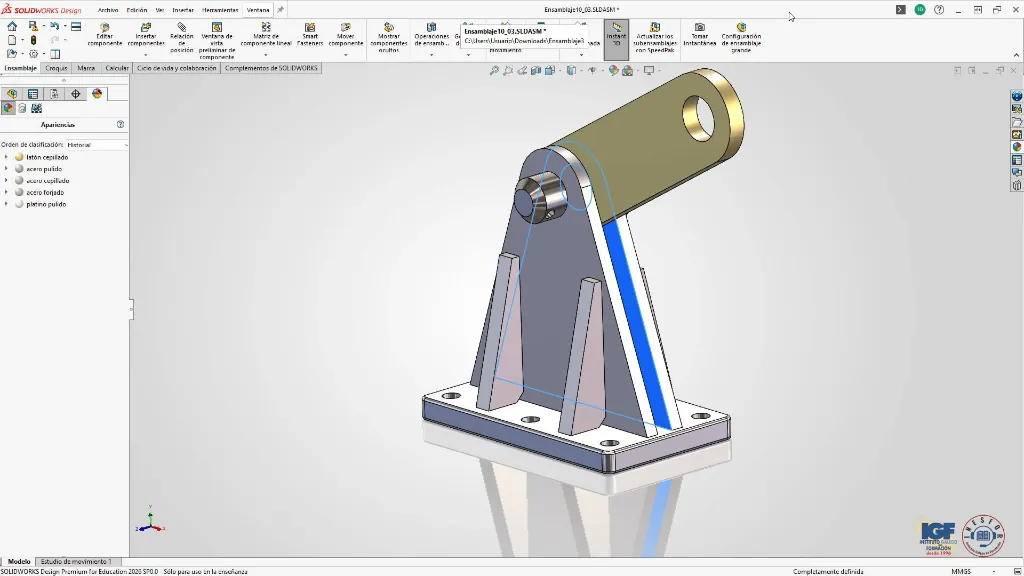Open PropertyManager tab icon

click(x=33, y=94)
